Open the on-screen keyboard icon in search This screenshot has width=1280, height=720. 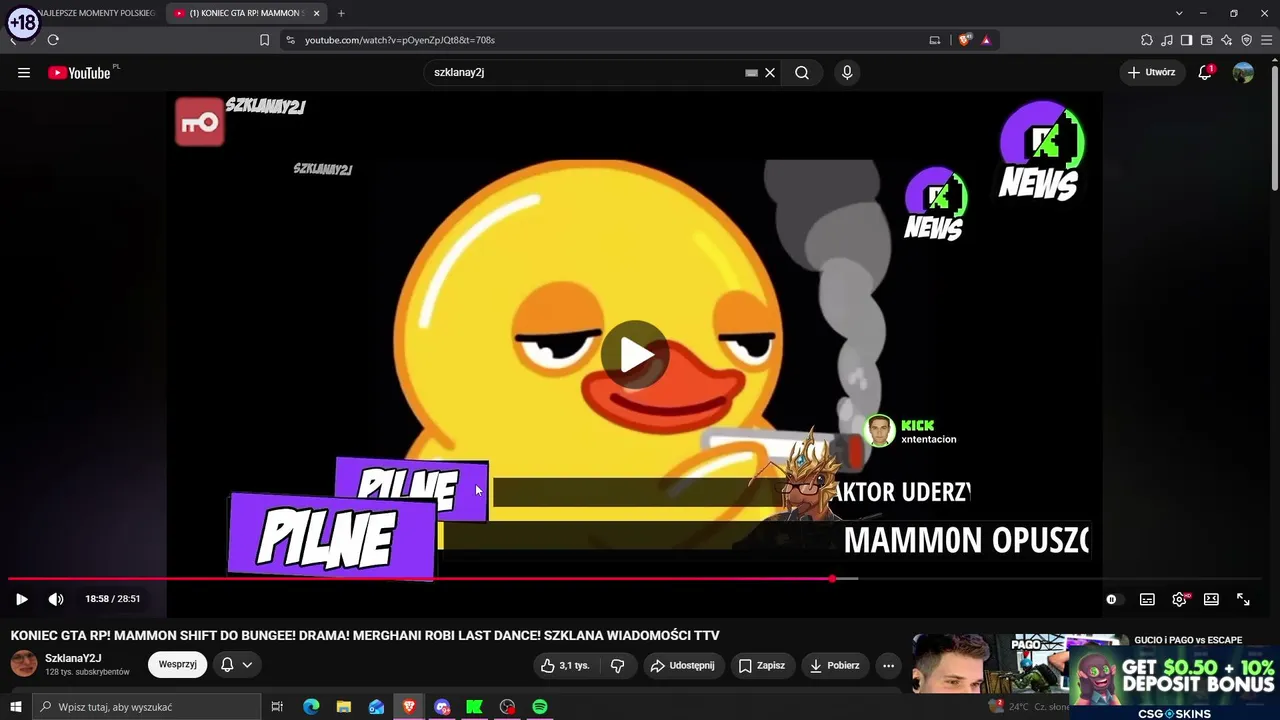point(751,73)
